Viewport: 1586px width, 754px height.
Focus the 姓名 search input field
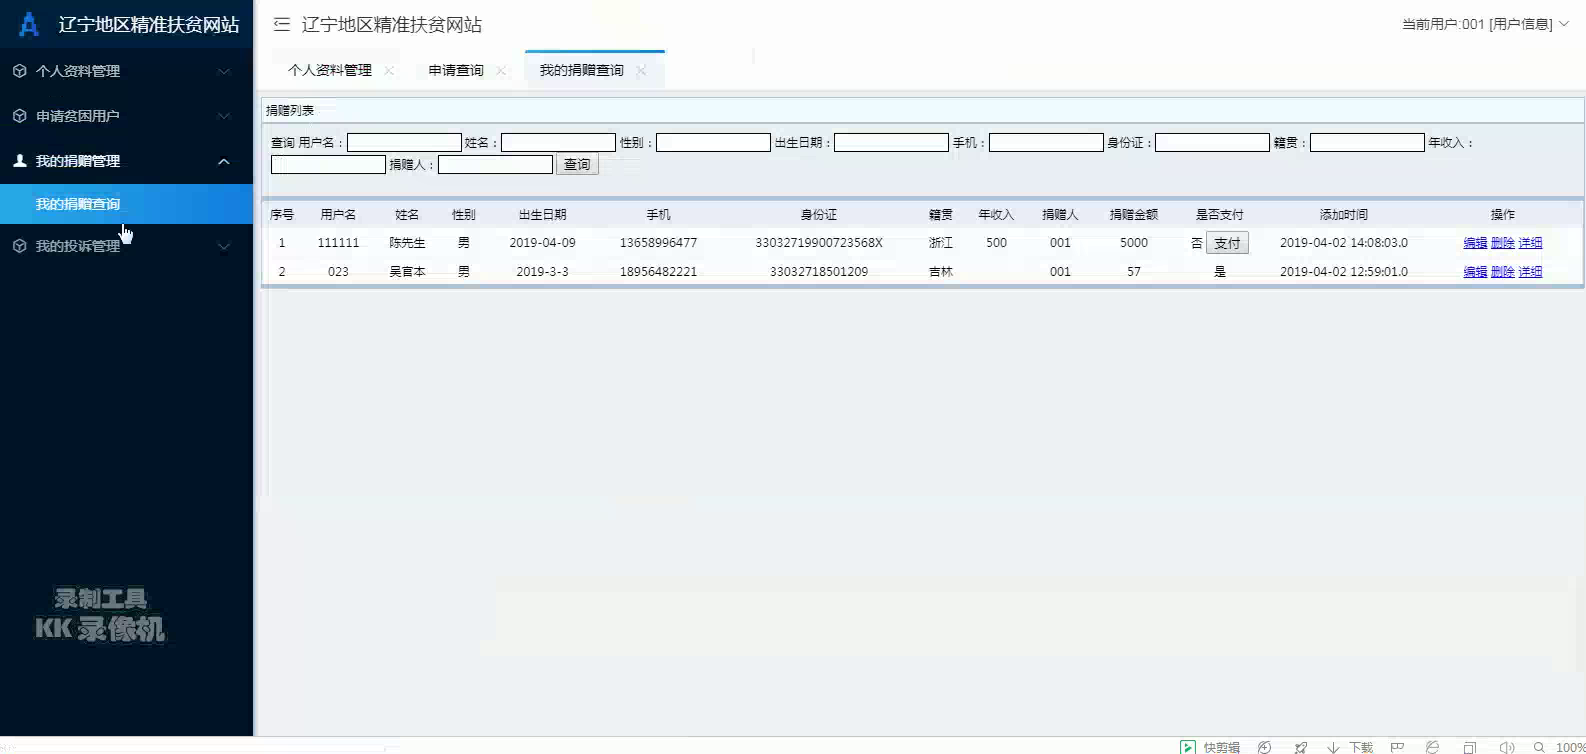pyautogui.click(x=558, y=143)
